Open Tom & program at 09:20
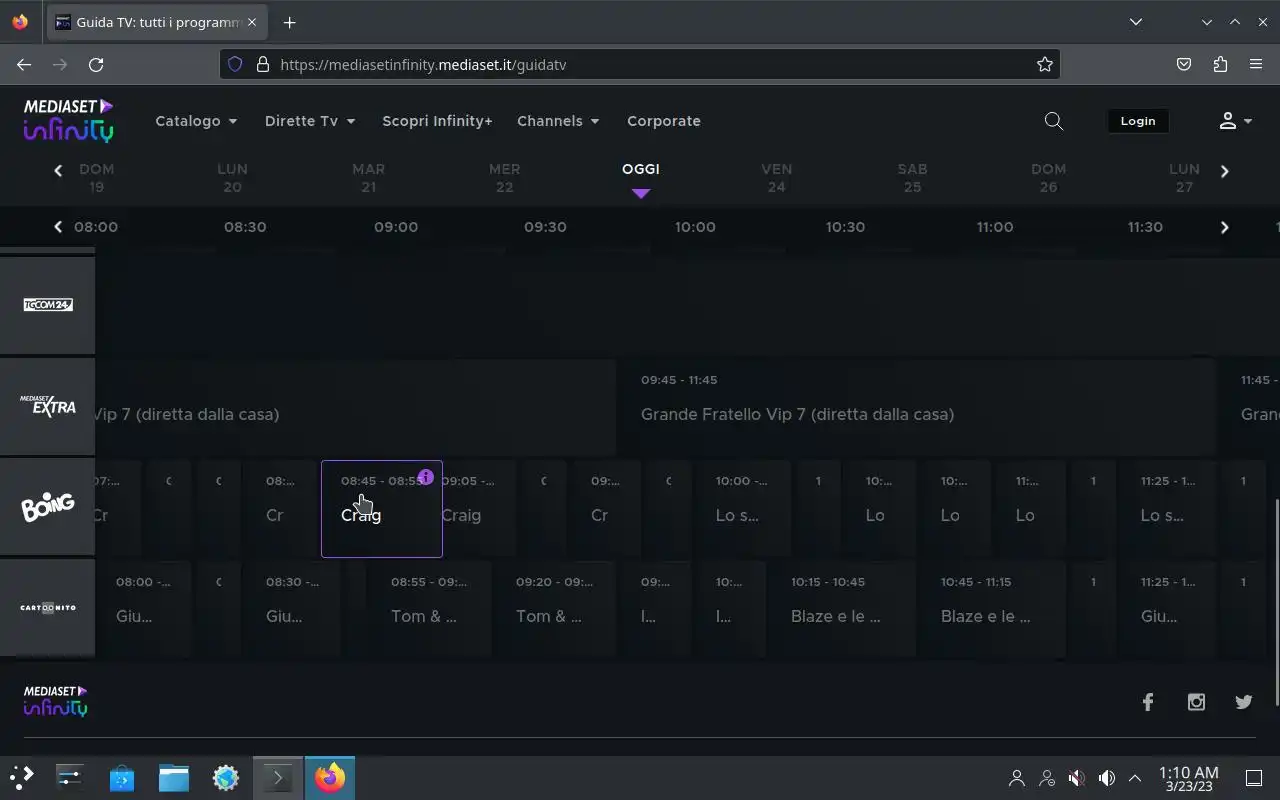 556,609
